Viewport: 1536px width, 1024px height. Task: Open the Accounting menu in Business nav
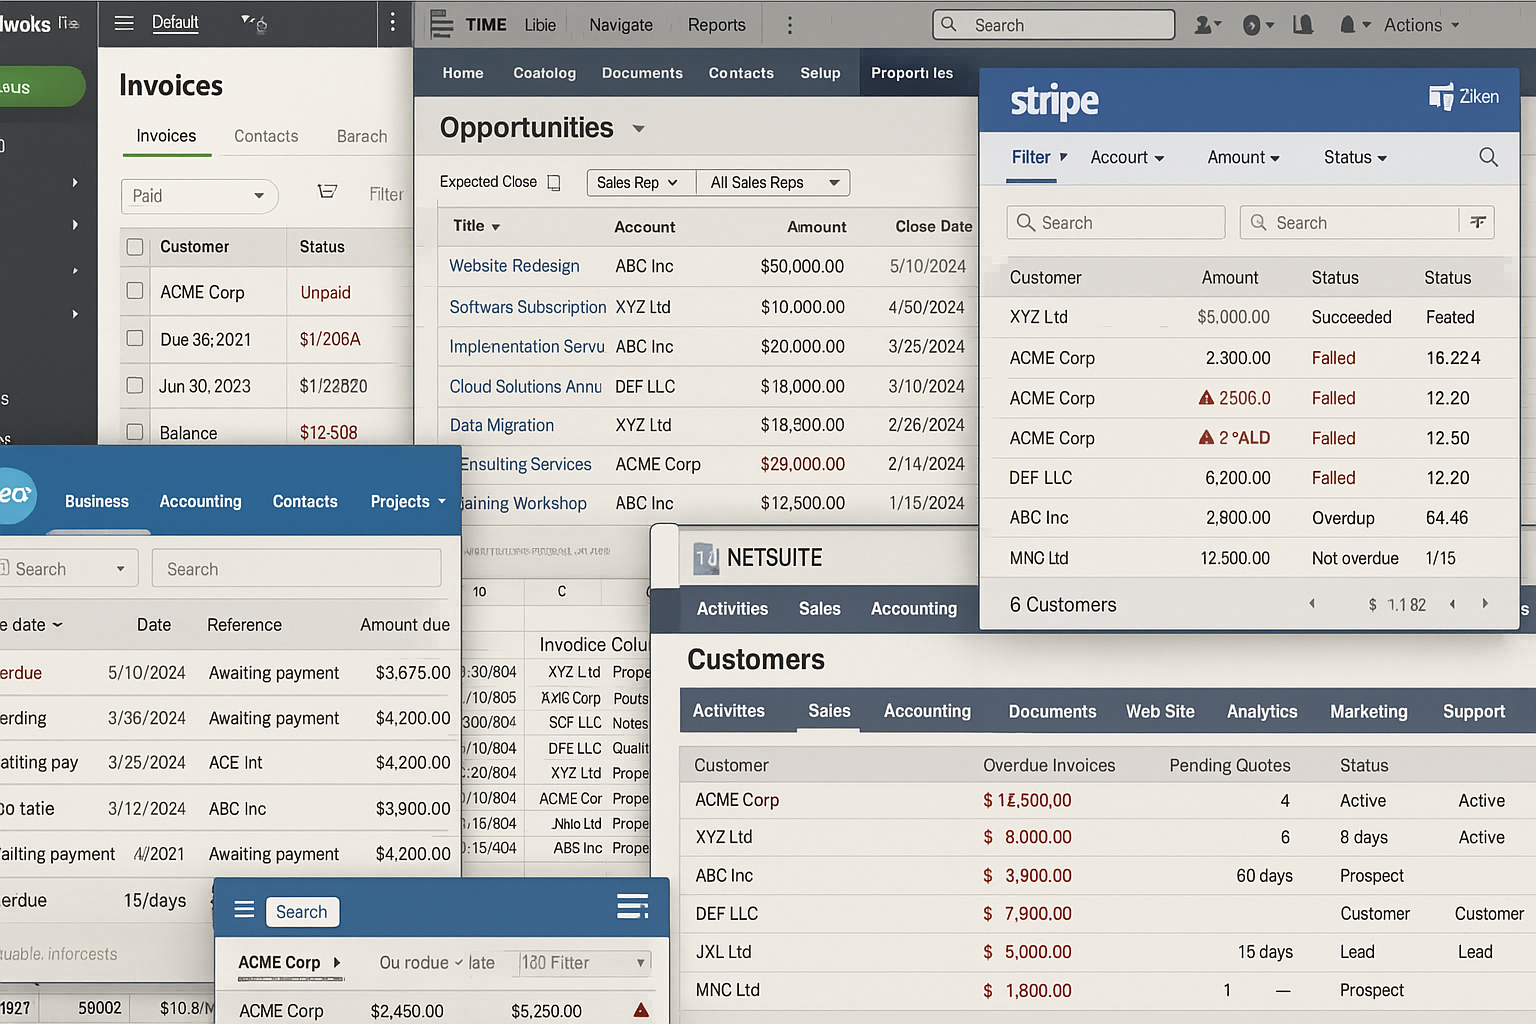[x=200, y=501]
